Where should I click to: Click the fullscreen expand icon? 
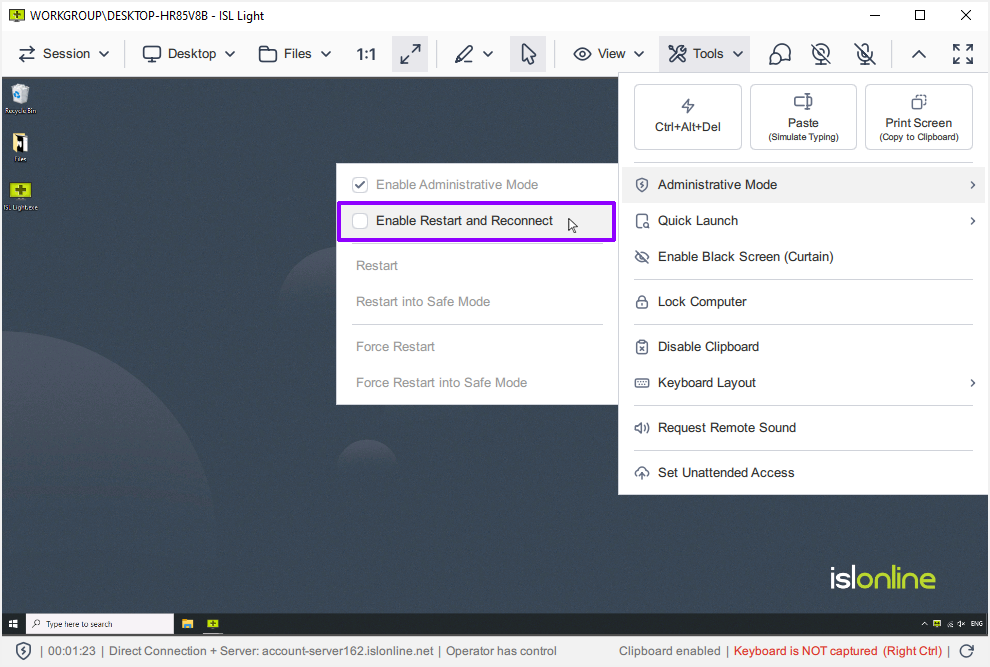[962, 53]
